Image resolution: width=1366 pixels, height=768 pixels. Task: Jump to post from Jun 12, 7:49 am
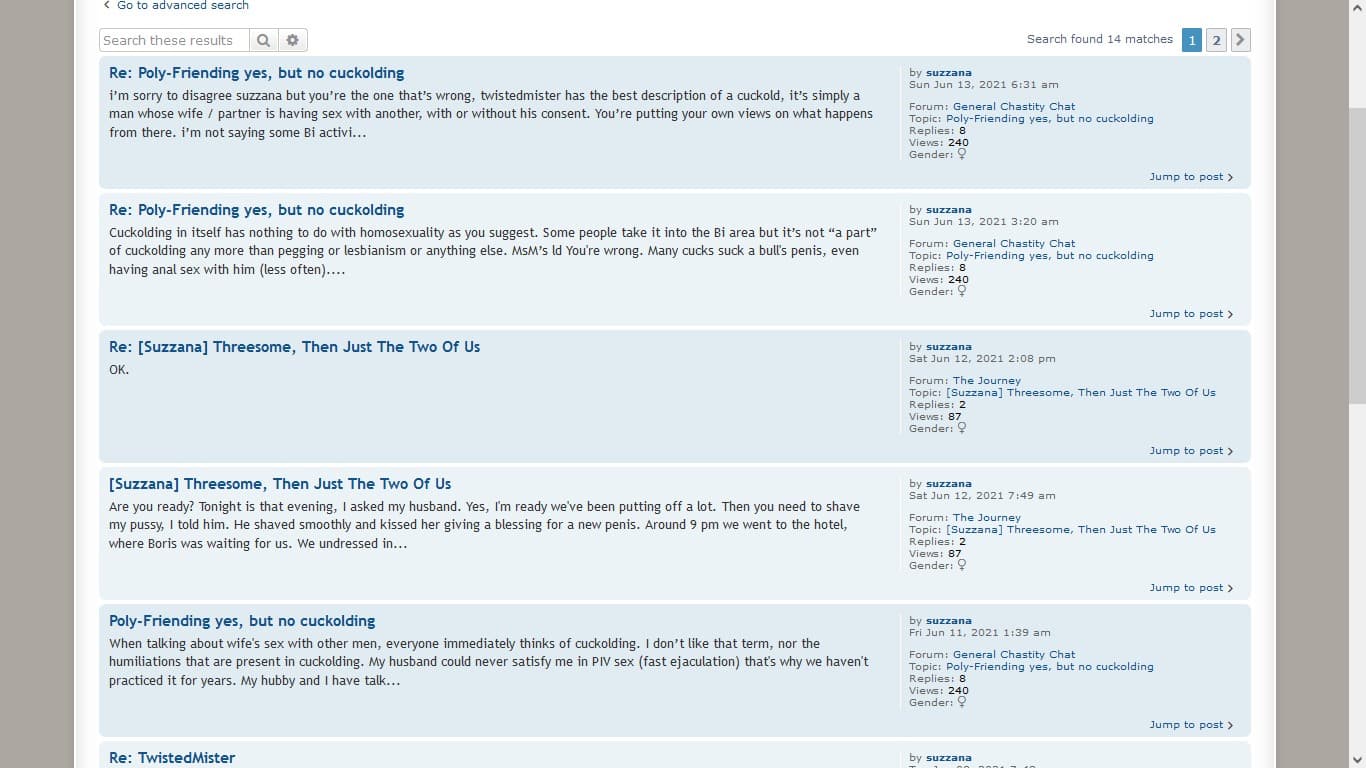click(x=1190, y=588)
